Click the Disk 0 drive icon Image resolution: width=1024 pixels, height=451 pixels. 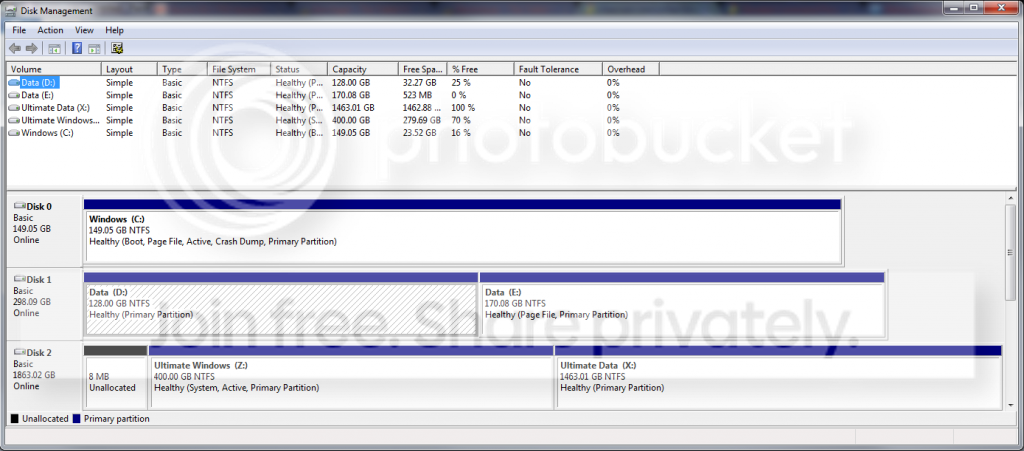20,206
